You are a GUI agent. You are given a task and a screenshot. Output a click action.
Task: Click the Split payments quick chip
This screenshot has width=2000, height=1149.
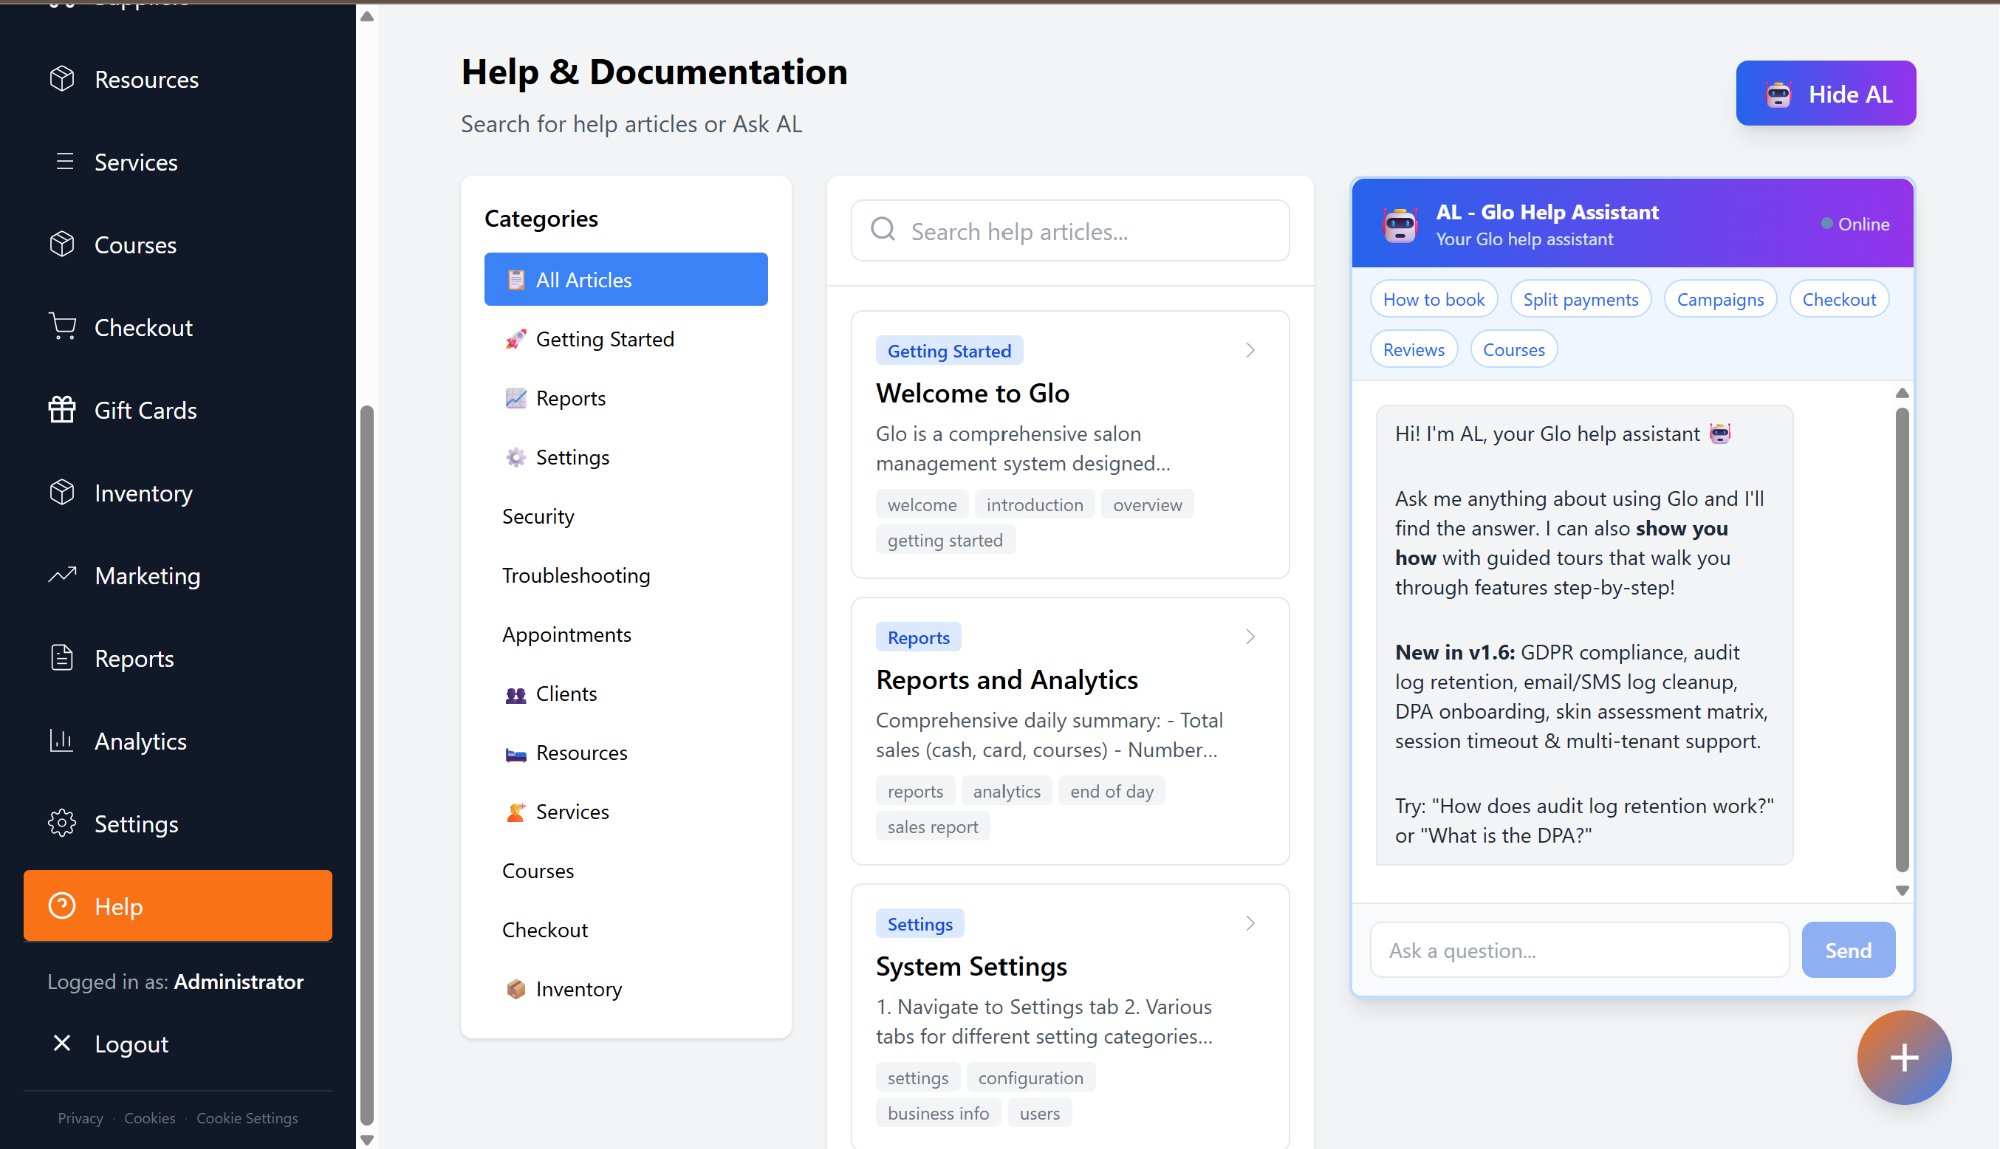point(1580,299)
